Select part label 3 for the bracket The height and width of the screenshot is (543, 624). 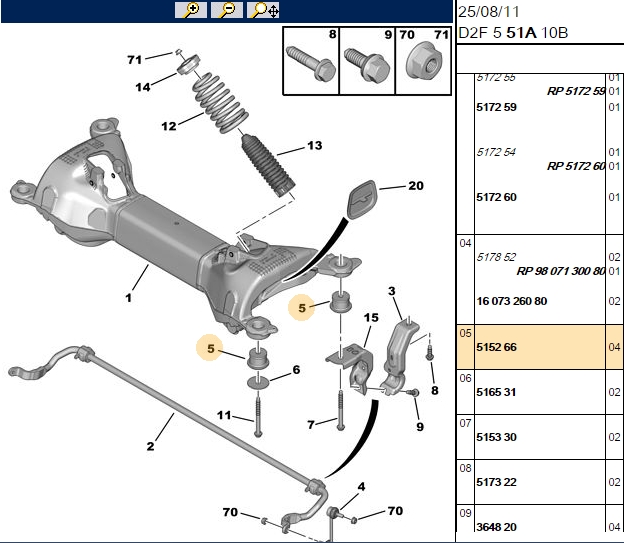click(x=392, y=291)
